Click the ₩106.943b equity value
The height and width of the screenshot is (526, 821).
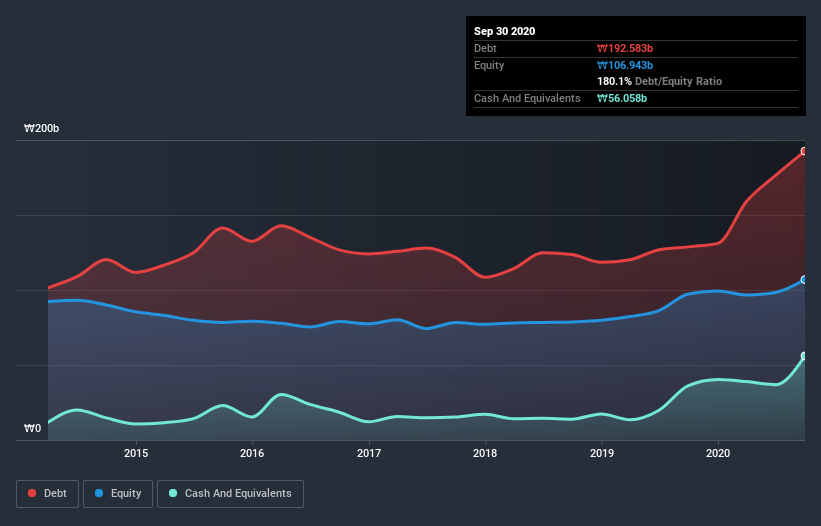(x=625, y=65)
